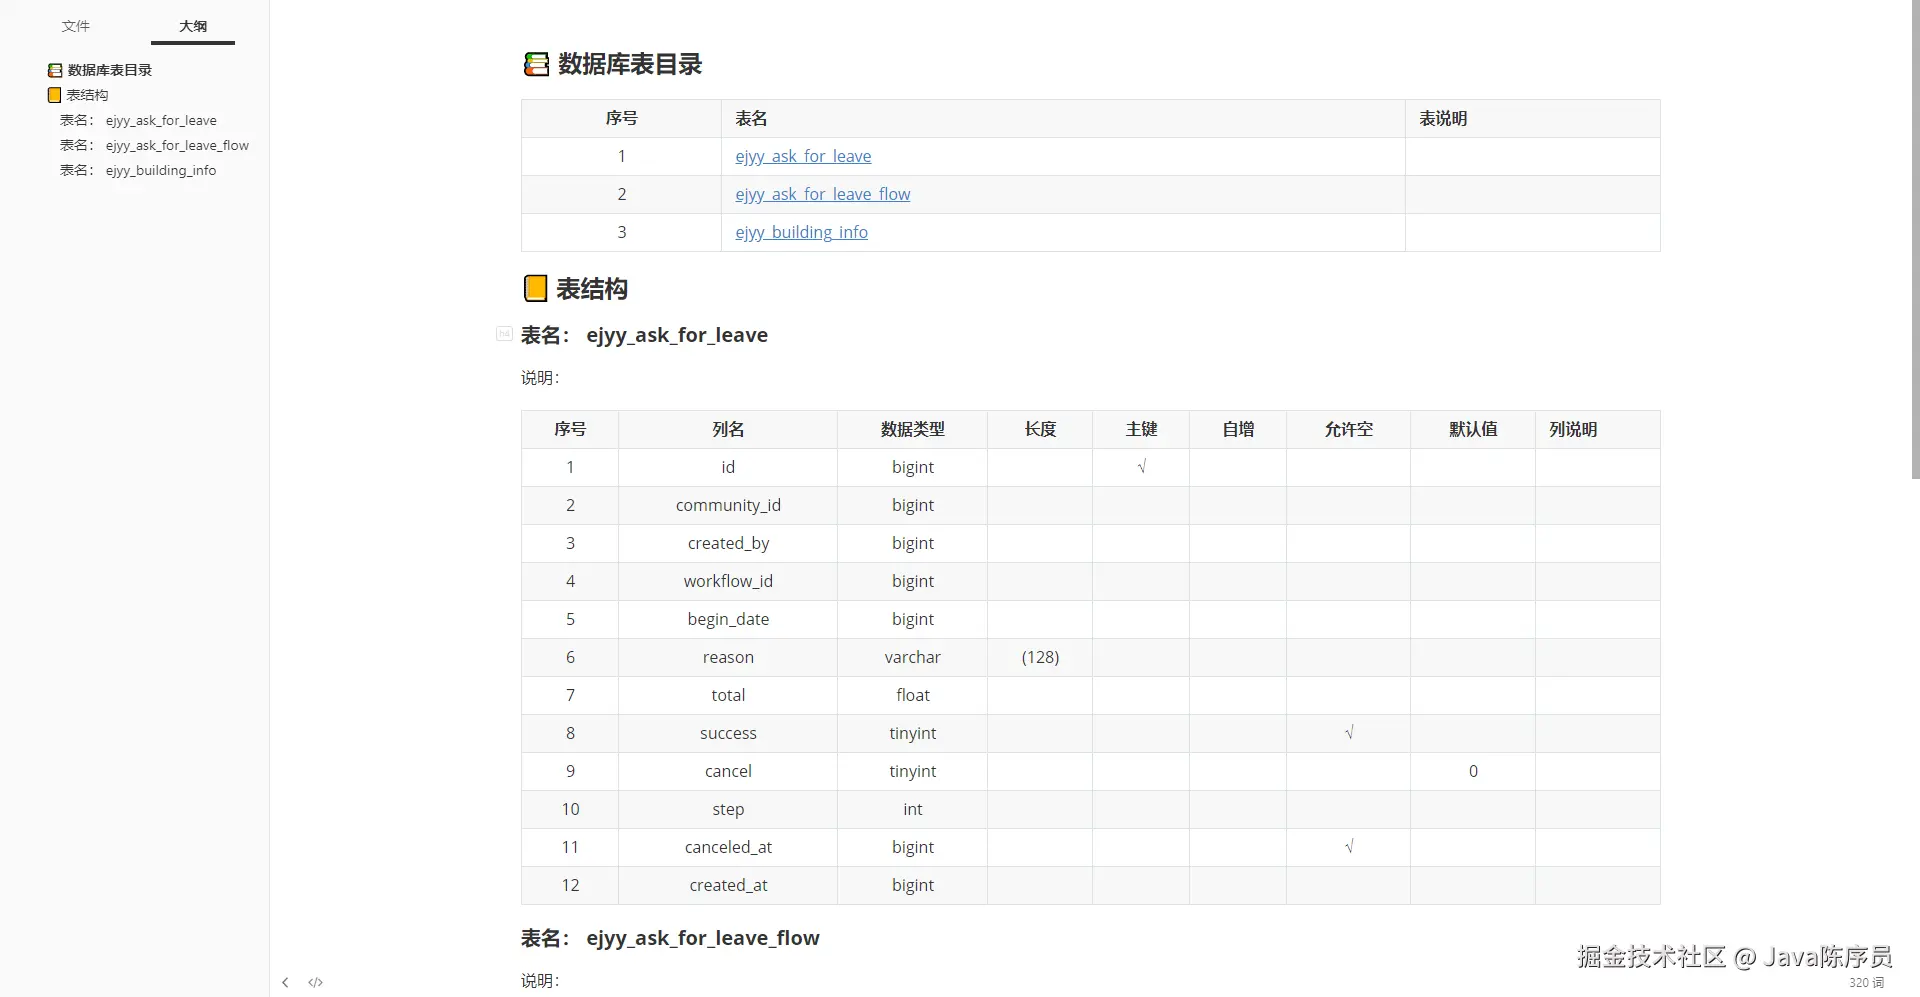The height and width of the screenshot is (997, 1920).
Task: Click the 说明: line under the ejyy_ask_for_leave heading
Action: pyautogui.click(x=540, y=378)
